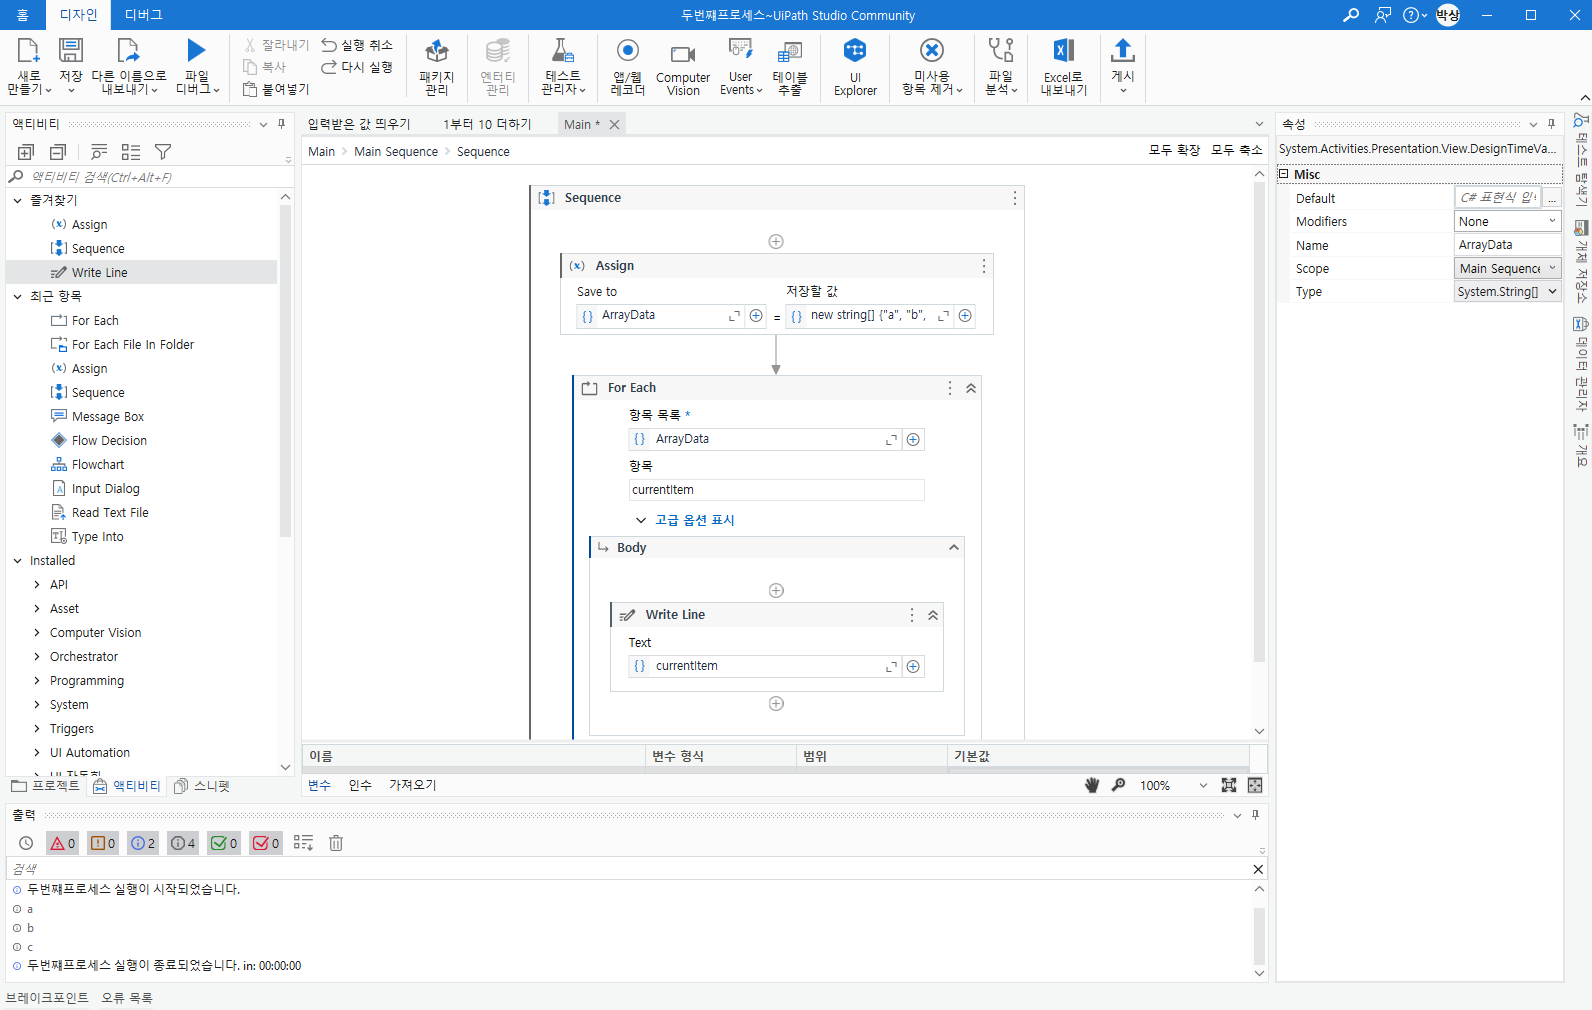This screenshot has height=1010, width=1592.
Task: Start the 앱/웹 레코더 recorder
Action: pos(628,67)
